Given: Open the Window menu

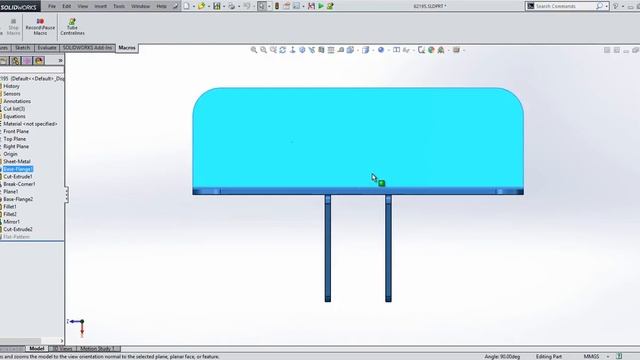Looking at the screenshot, I should pos(140,6).
